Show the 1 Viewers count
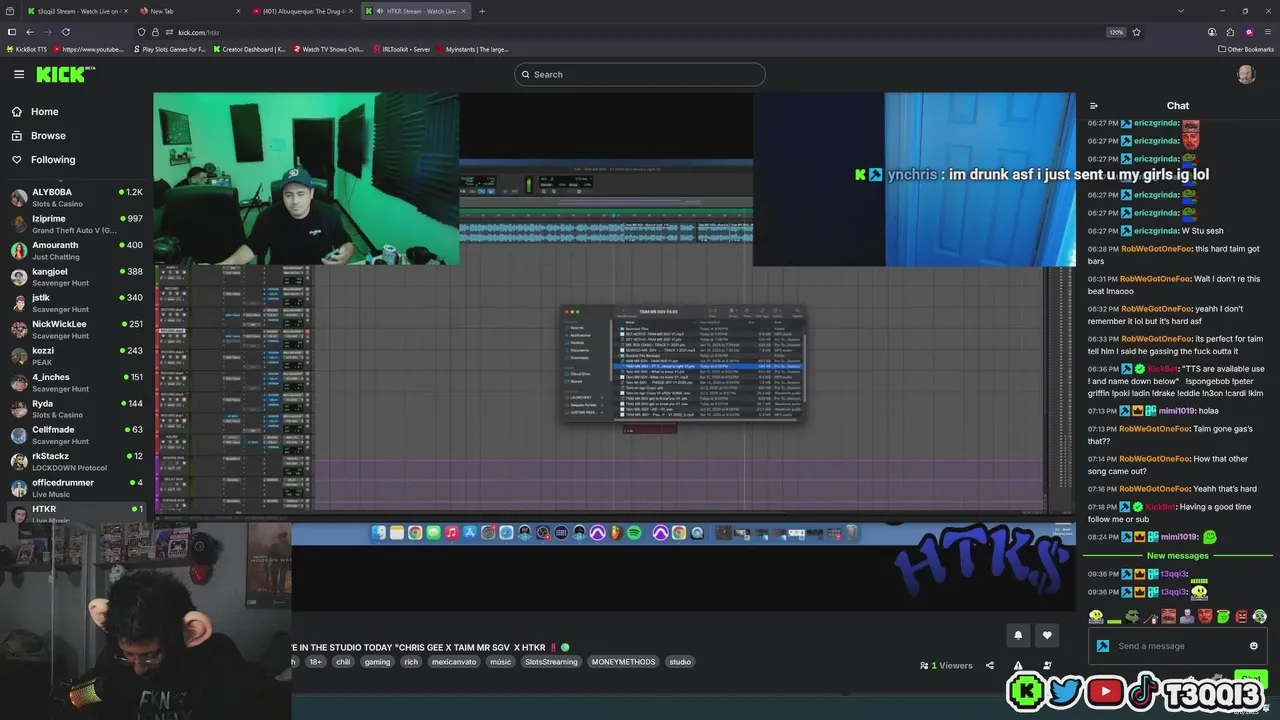The width and height of the screenshot is (1280, 720). 946,665
